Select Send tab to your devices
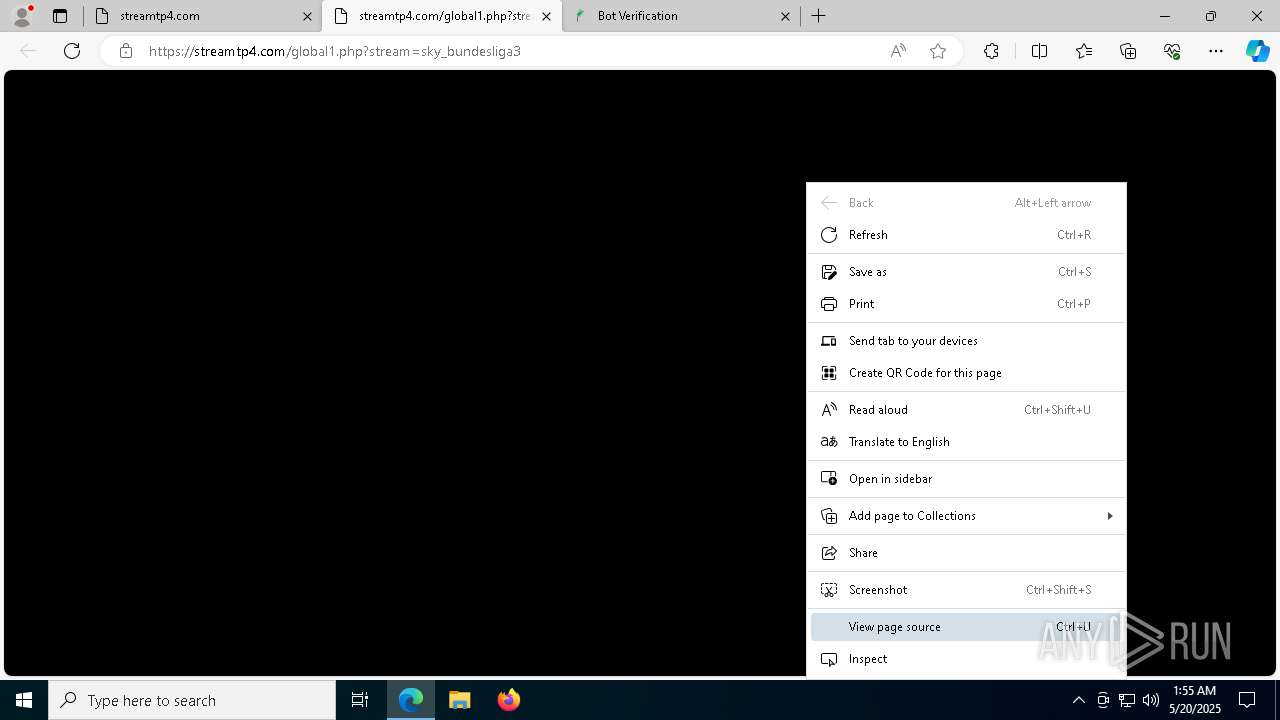1280x720 pixels. pyautogui.click(x=966, y=341)
